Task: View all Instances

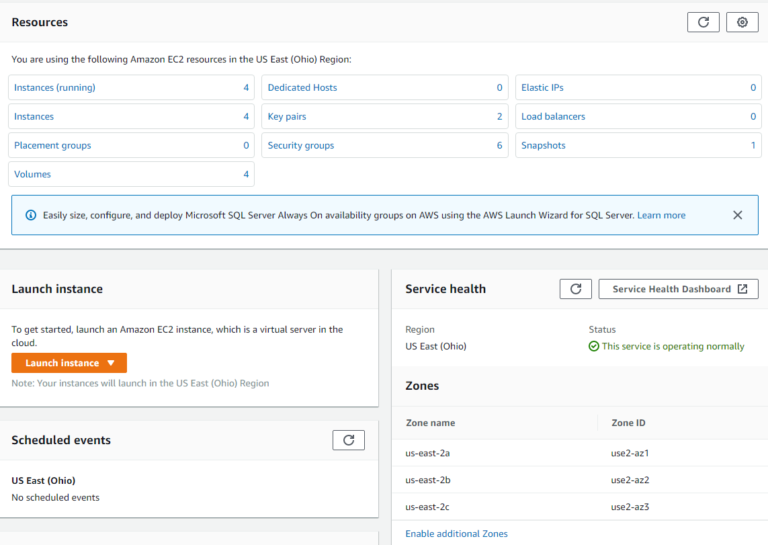Action: point(34,117)
